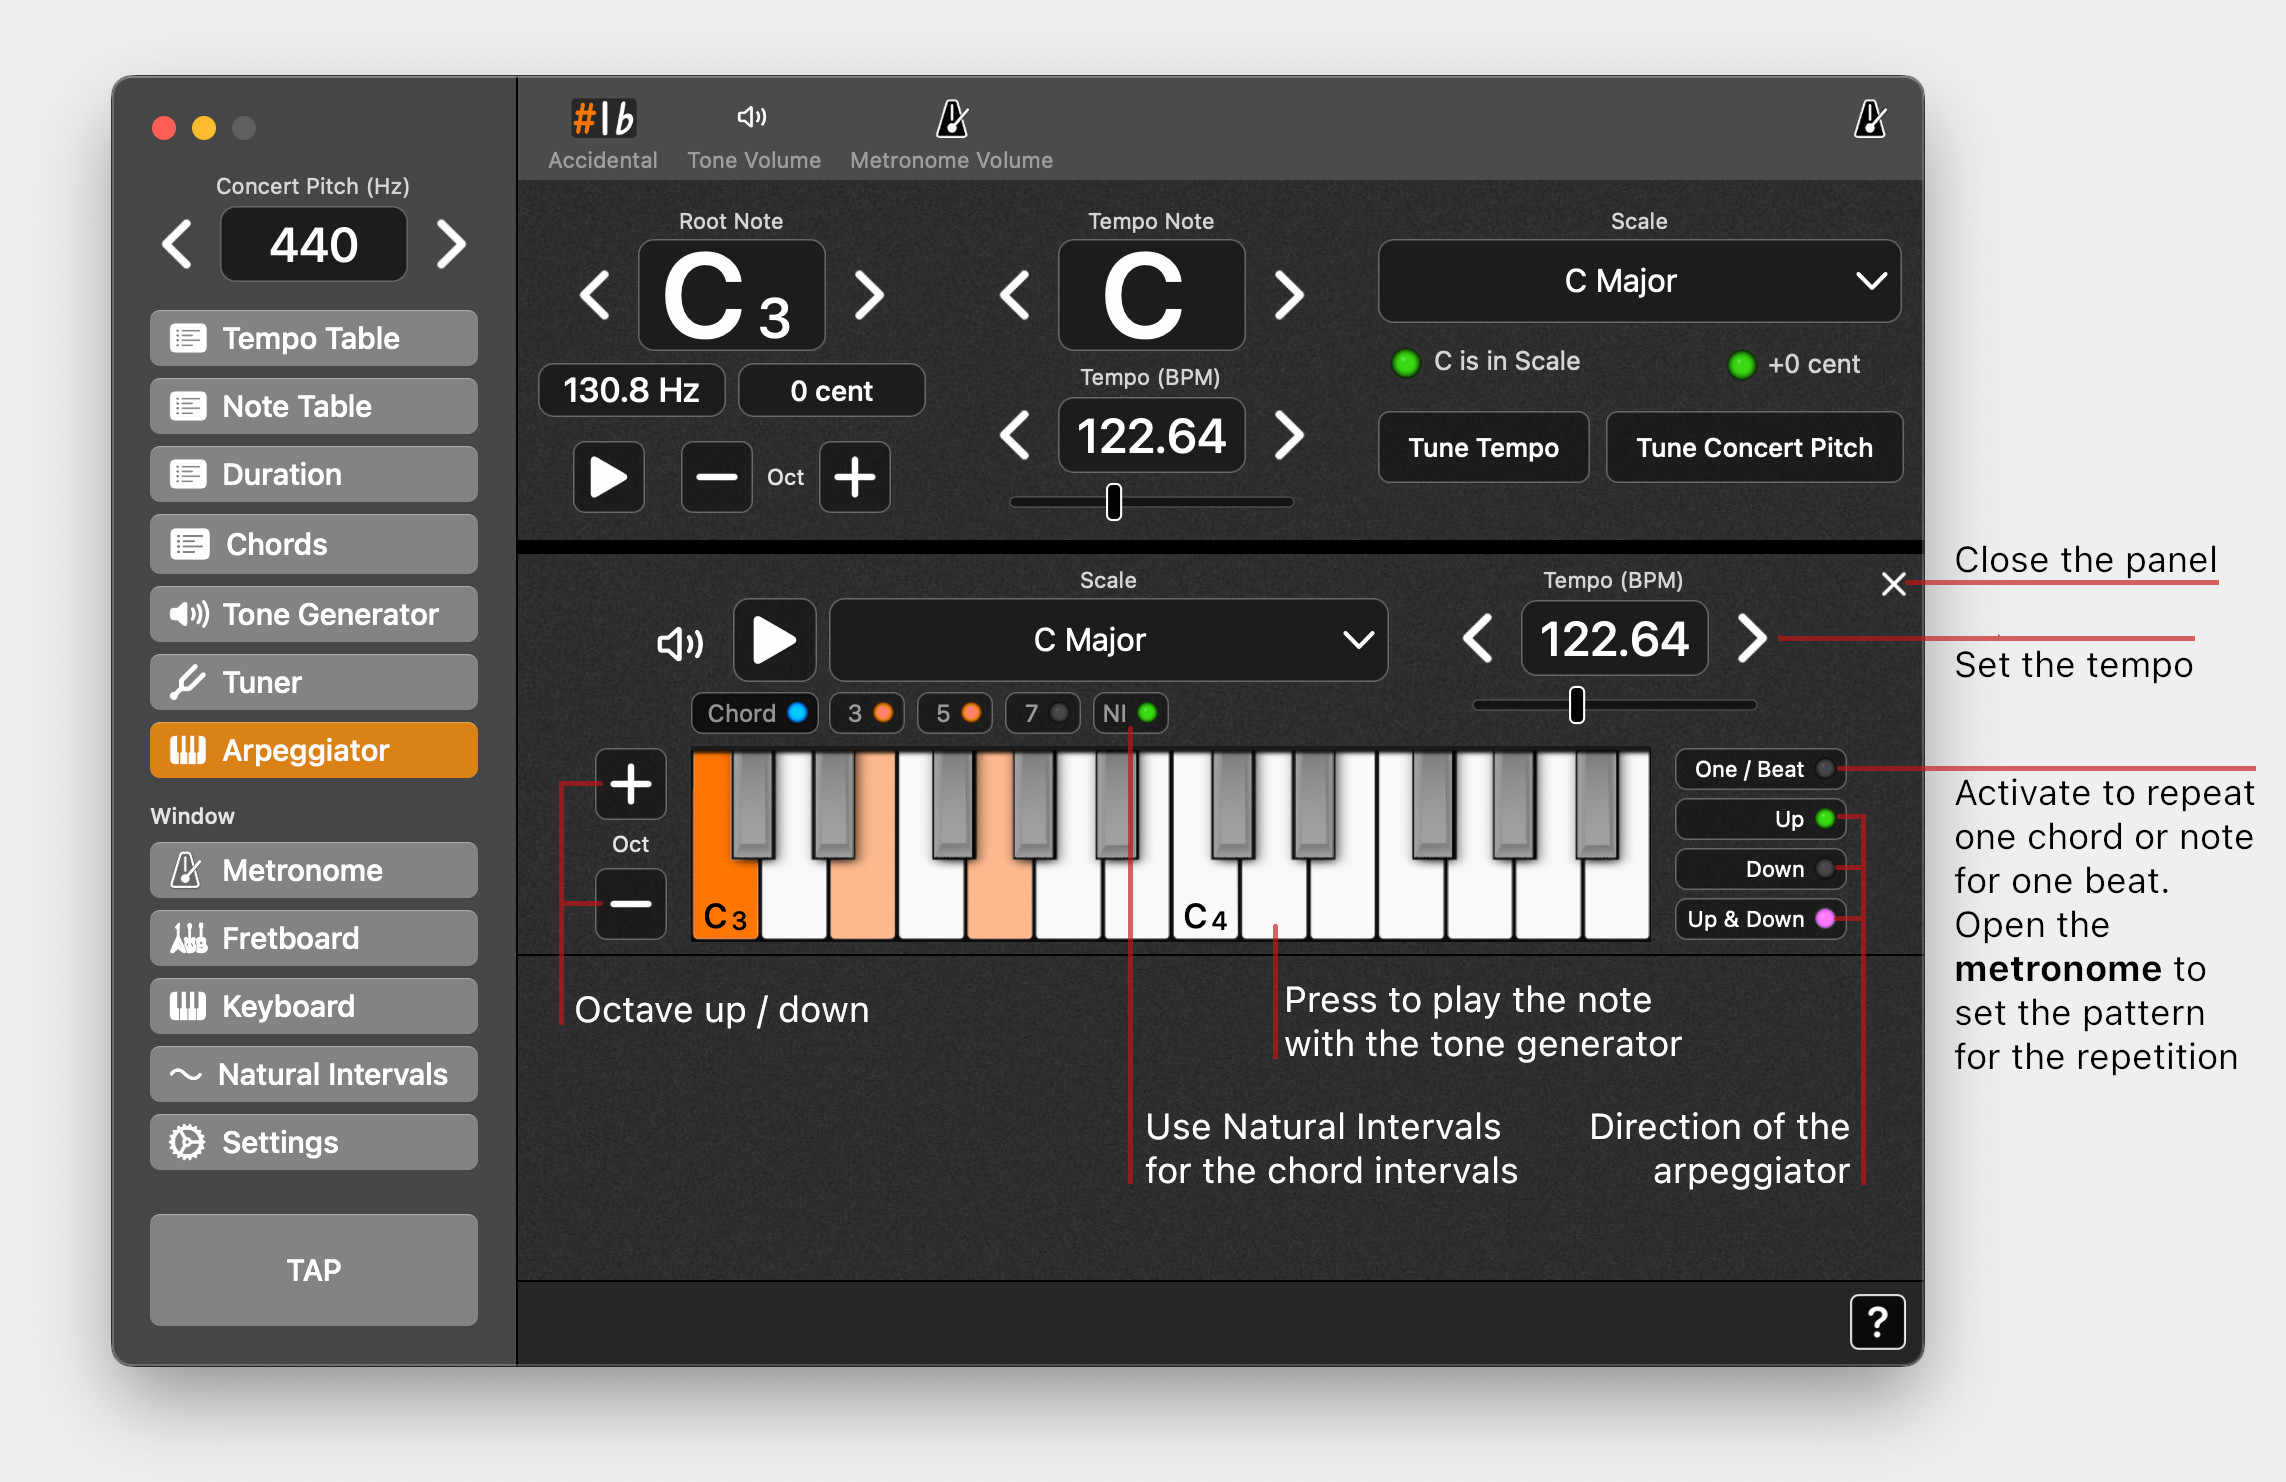Click arpeggiator speaker volume icon

tap(680, 643)
